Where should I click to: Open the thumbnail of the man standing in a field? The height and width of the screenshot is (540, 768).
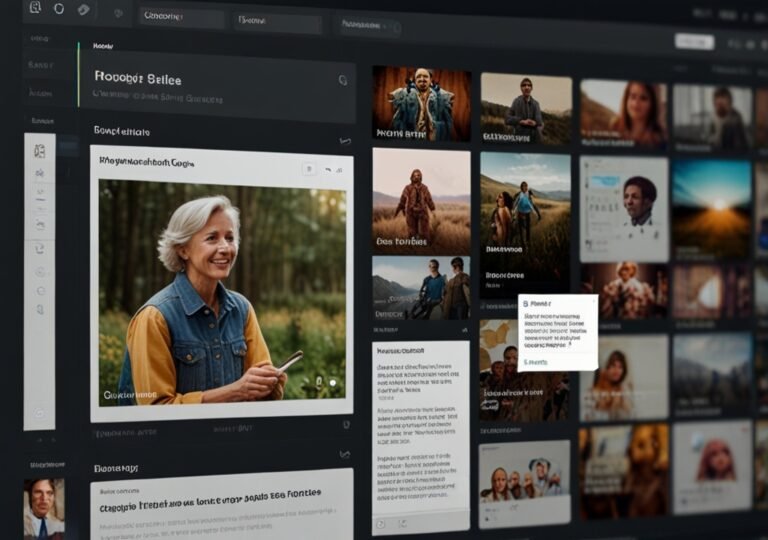526,109
